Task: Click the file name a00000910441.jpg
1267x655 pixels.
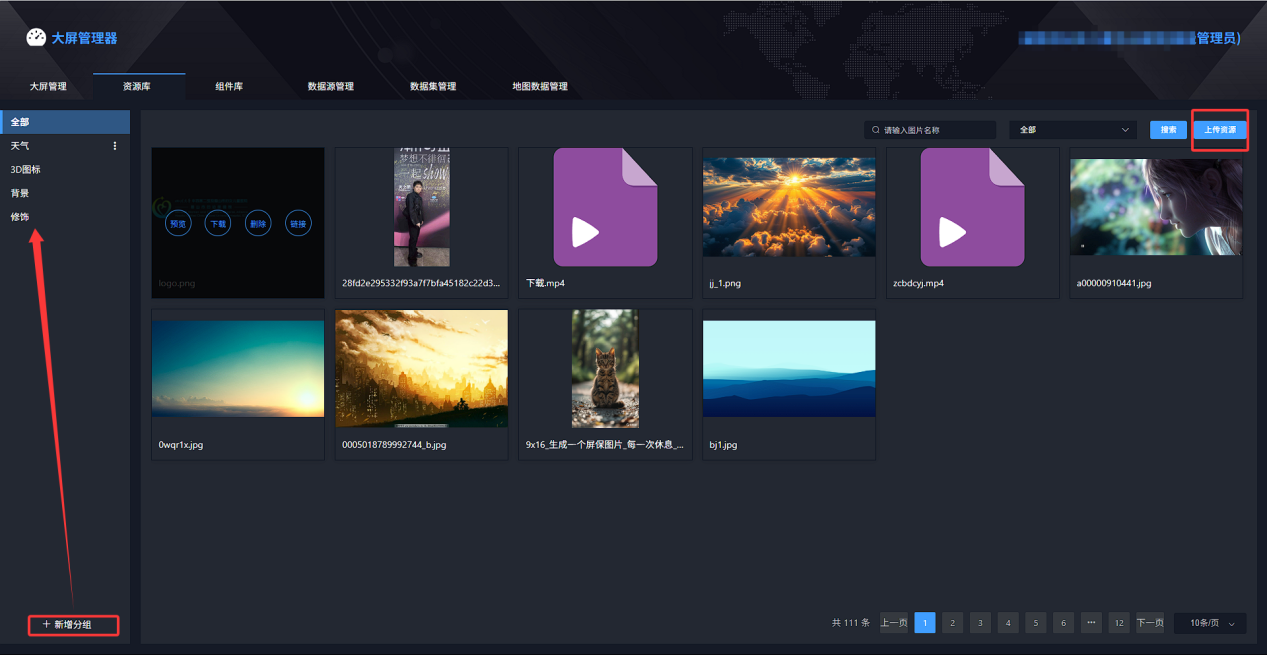Action: pos(1114,284)
